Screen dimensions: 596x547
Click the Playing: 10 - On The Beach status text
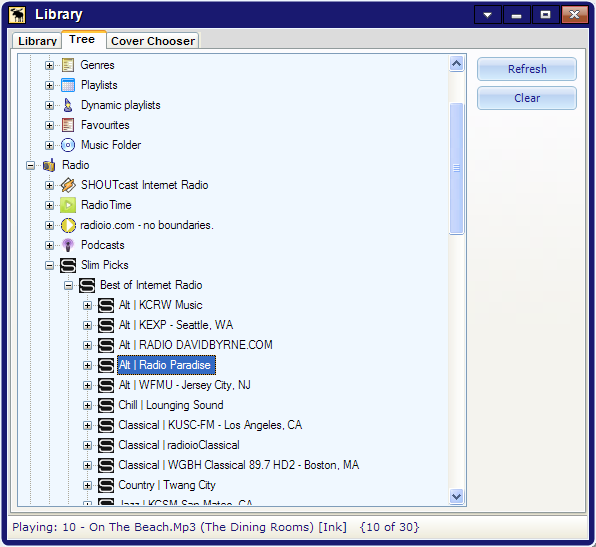[179, 527]
